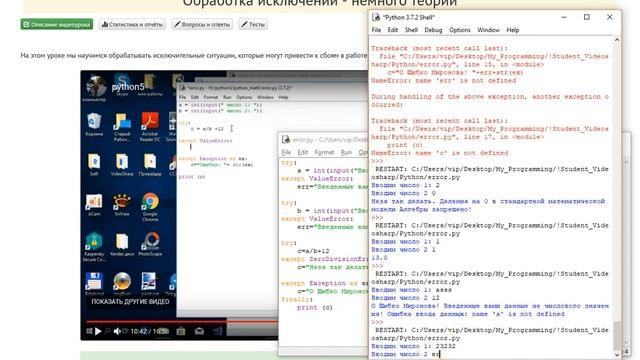Open Edit menu in error.py editor window
The width and height of the screenshot is (640, 360).
click(x=302, y=152)
